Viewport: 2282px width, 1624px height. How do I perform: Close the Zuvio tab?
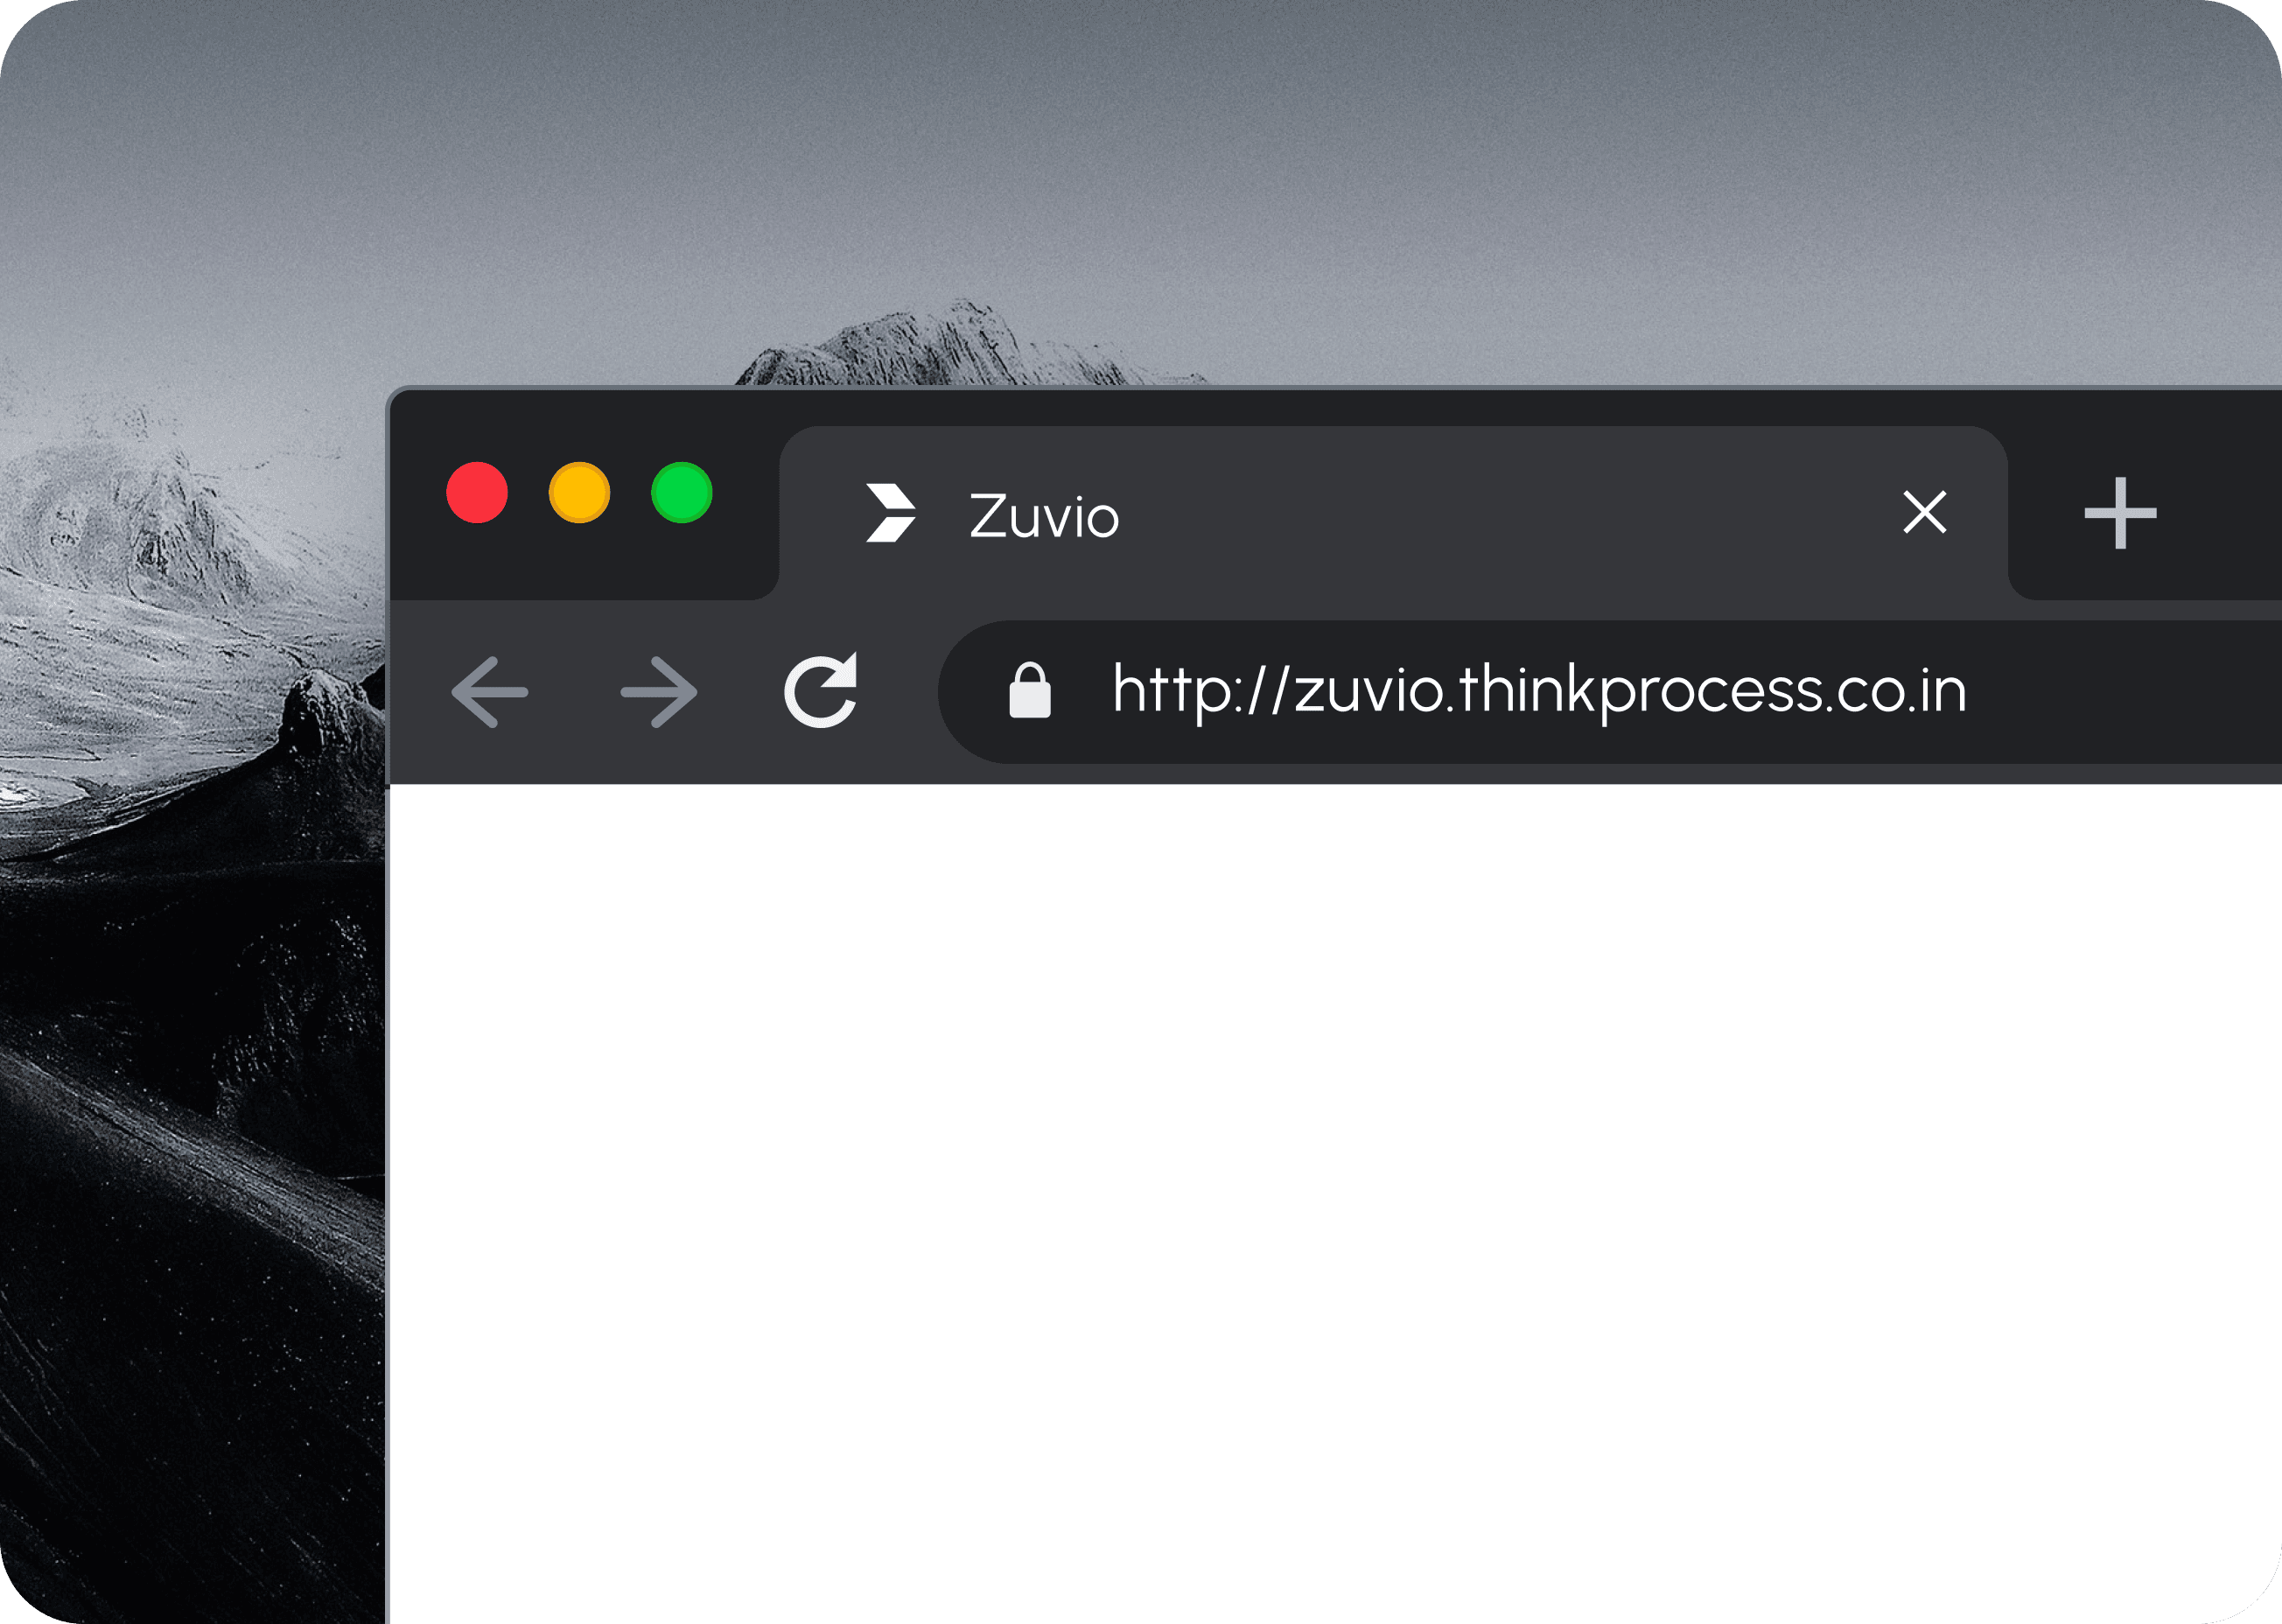[x=1925, y=512]
